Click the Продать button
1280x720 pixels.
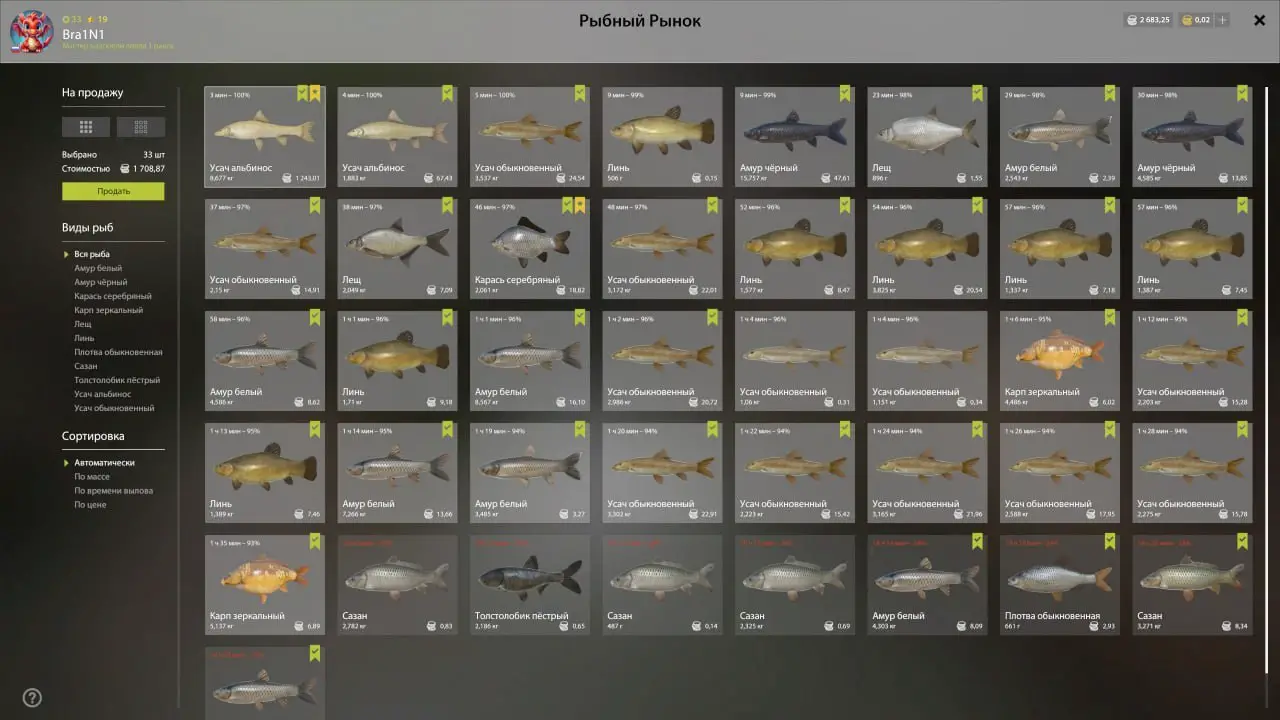point(113,191)
